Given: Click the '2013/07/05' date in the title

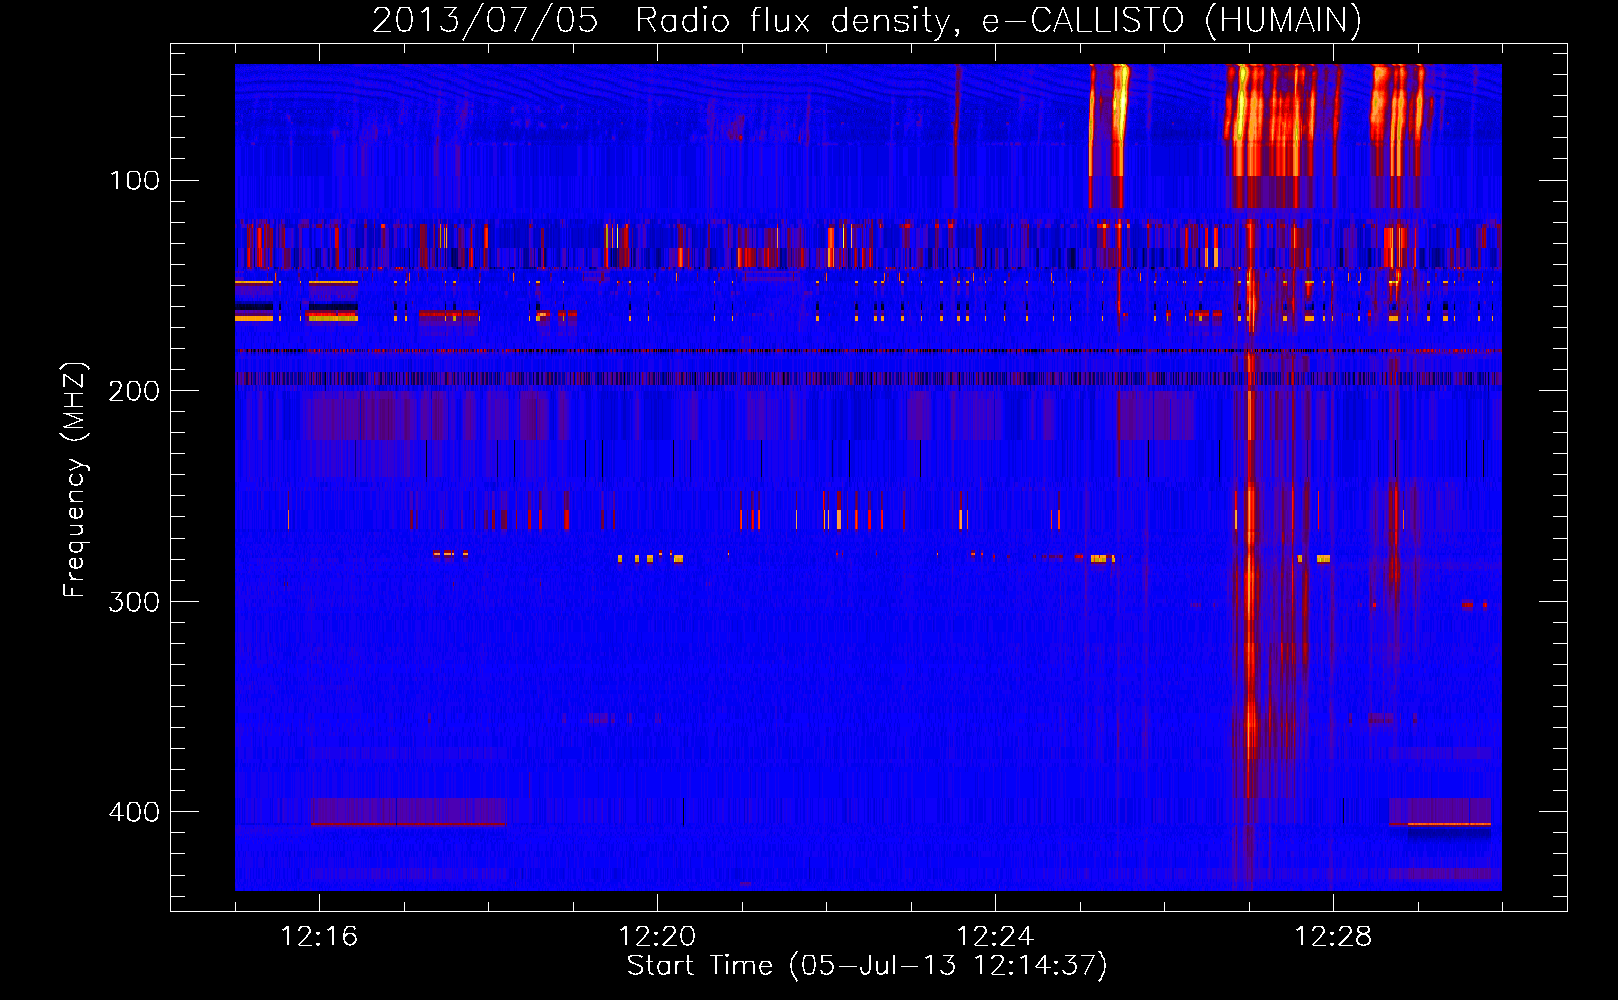Looking at the screenshot, I should point(485,20).
